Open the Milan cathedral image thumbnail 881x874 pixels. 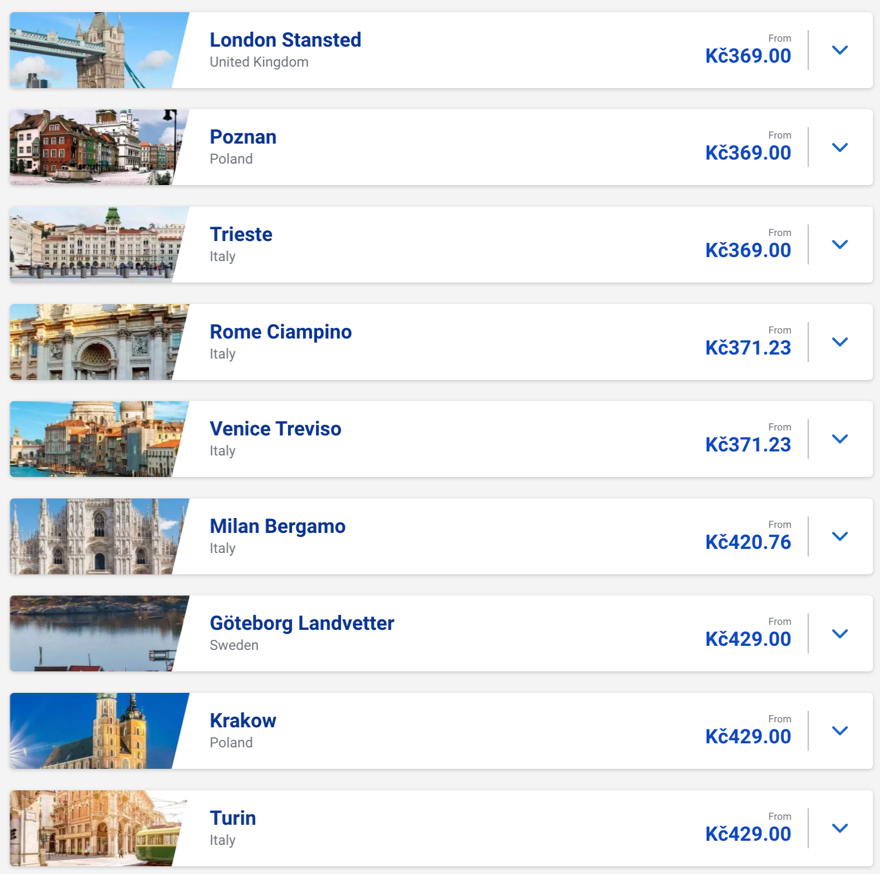97,536
